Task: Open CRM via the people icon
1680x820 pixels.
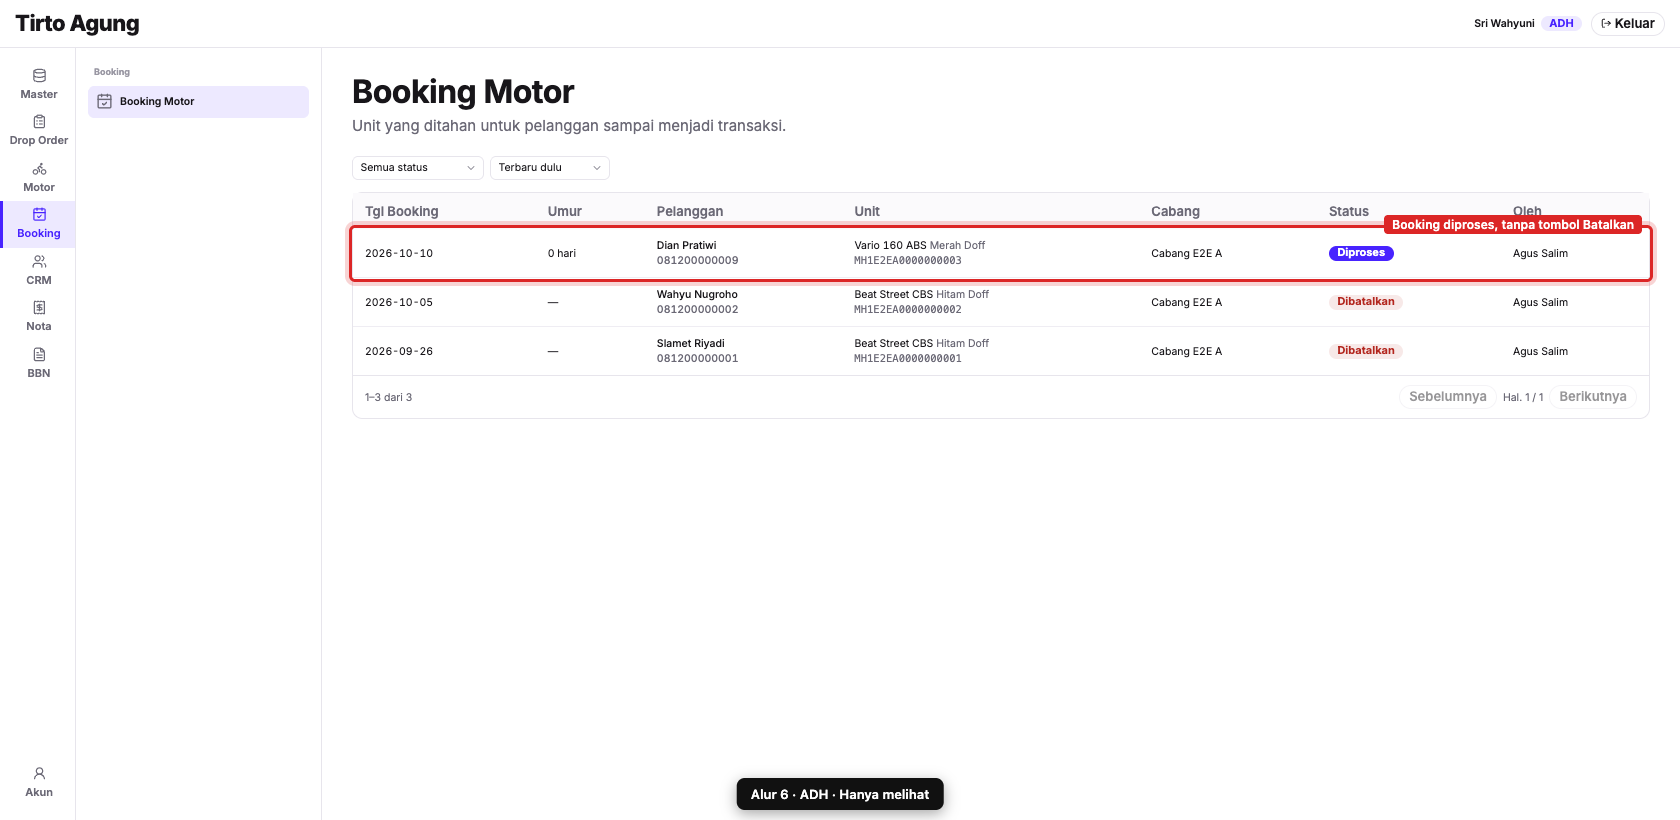Action: tap(39, 261)
